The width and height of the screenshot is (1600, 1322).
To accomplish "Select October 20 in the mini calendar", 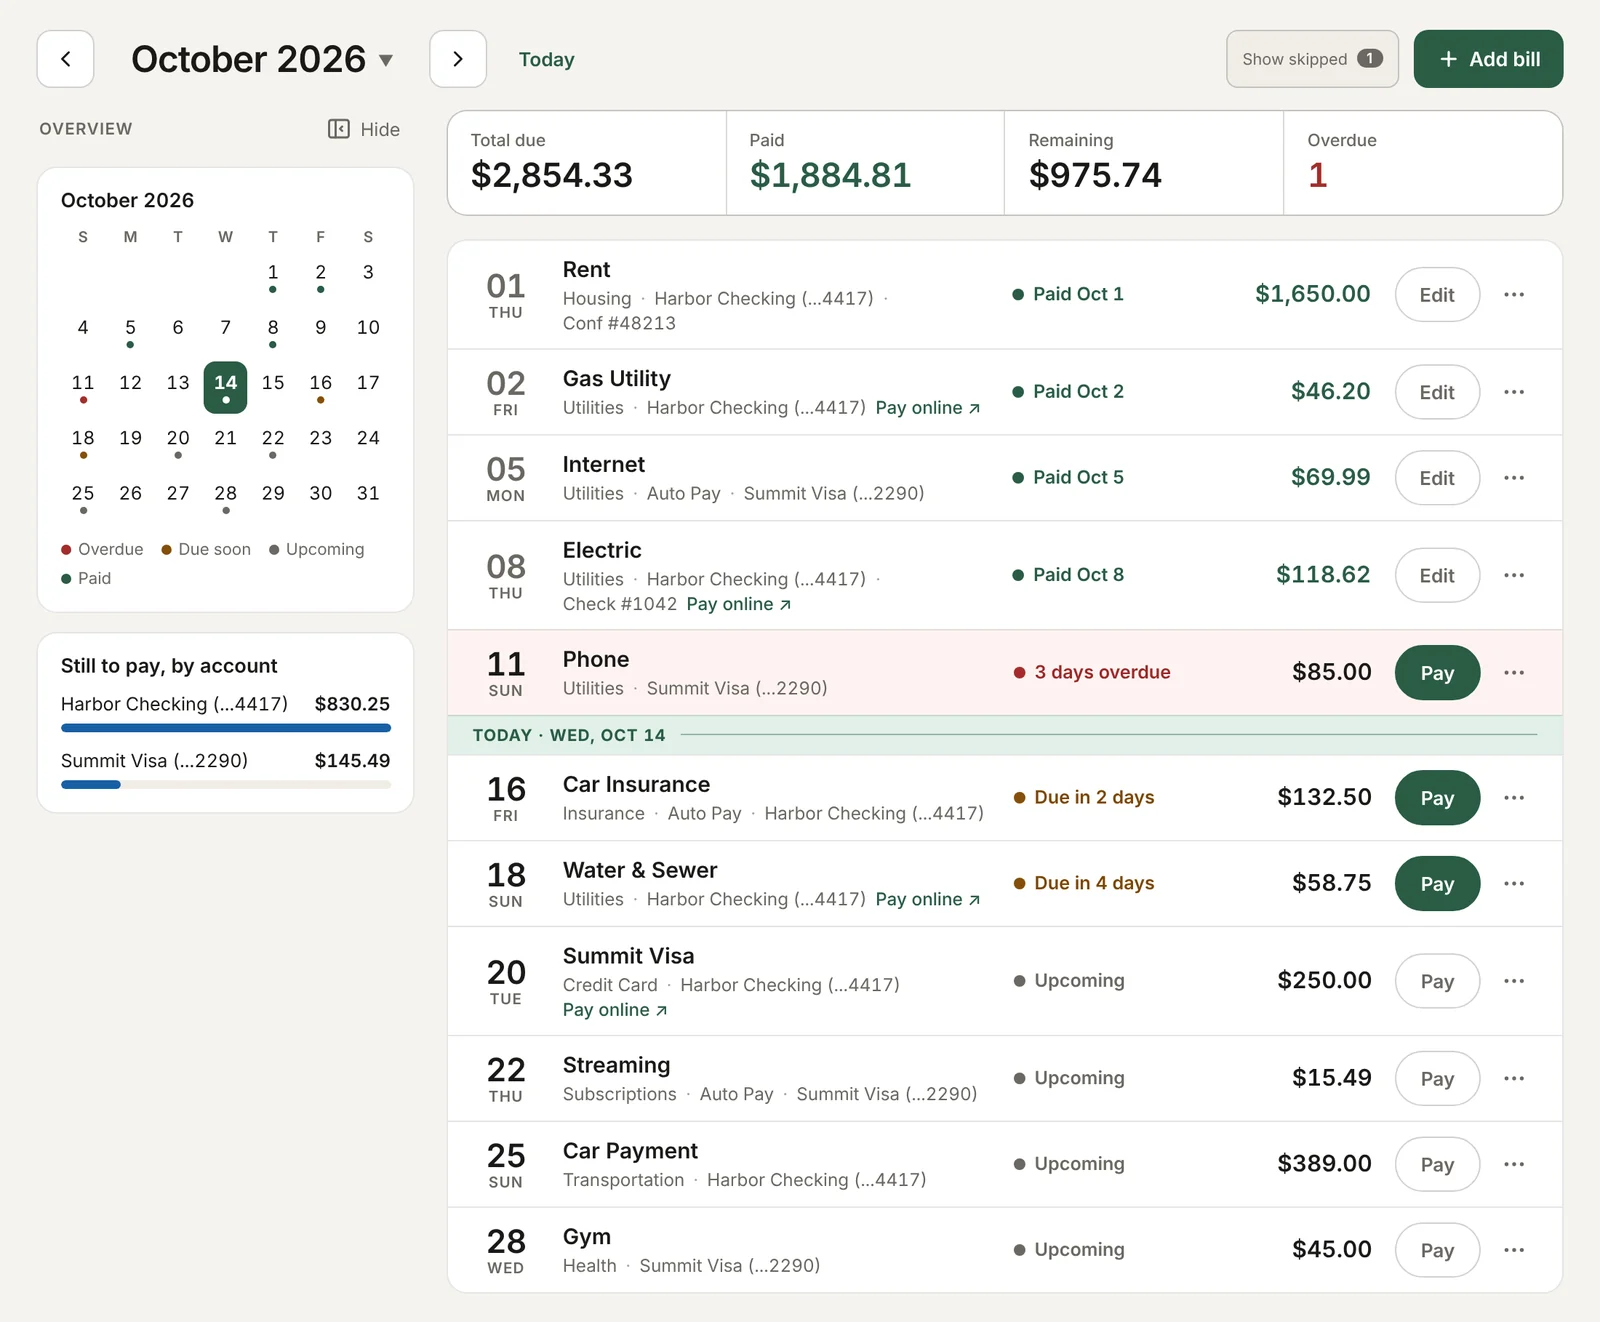I will tap(178, 442).
